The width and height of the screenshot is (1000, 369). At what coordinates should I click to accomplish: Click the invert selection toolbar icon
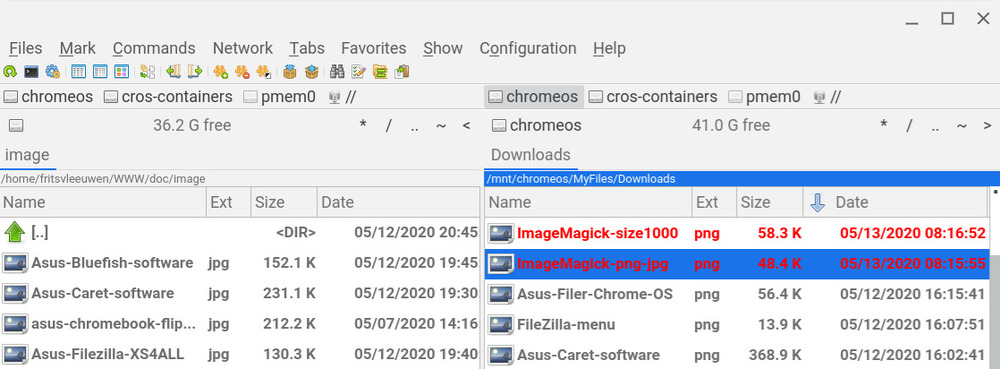[263, 71]
